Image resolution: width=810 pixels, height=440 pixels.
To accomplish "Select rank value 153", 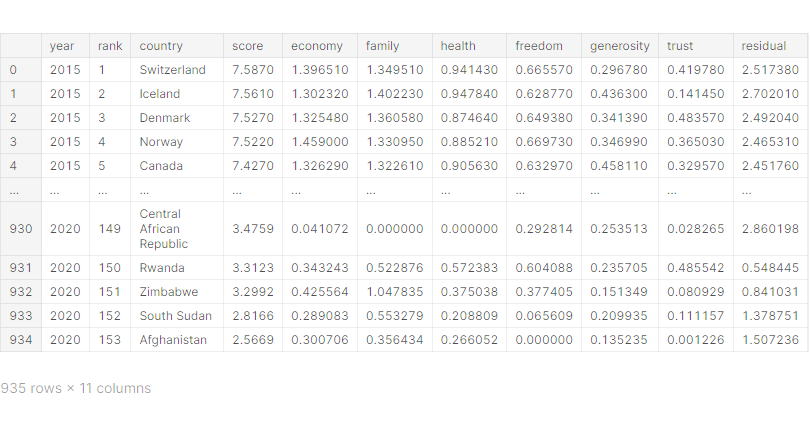I will 110,340.
